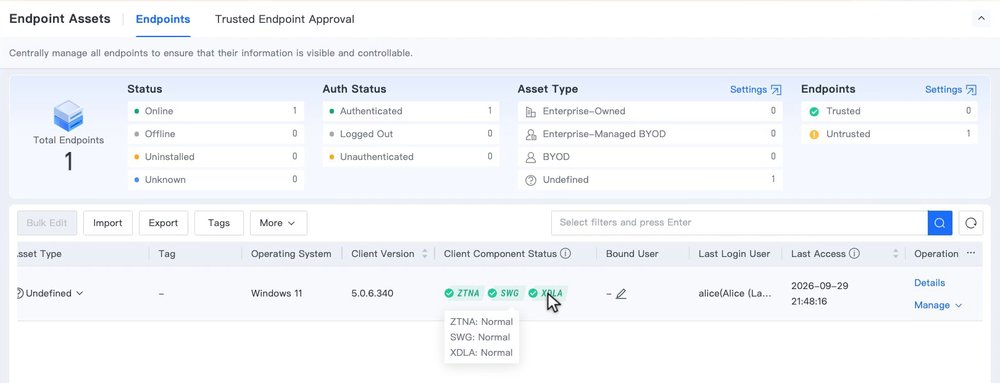This screenshot has height=383, width=1000.
Task: Expand the More dropdown menu
Action: pos(278,223)
